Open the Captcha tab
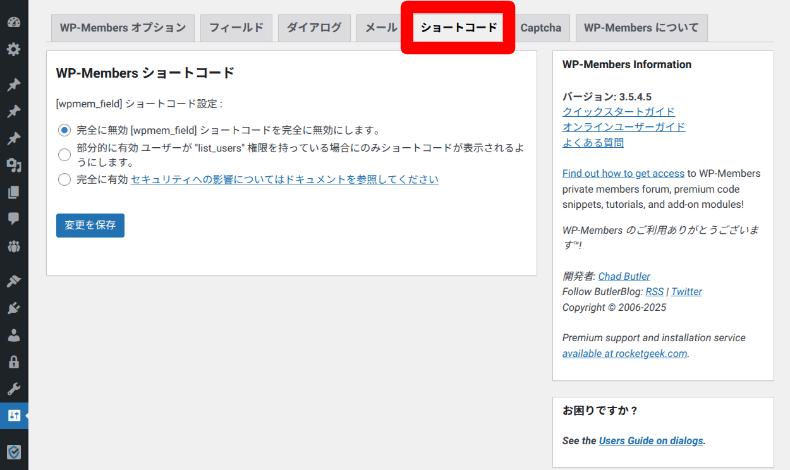The height and width of the screenshot is (470, 790). [541, 28]
